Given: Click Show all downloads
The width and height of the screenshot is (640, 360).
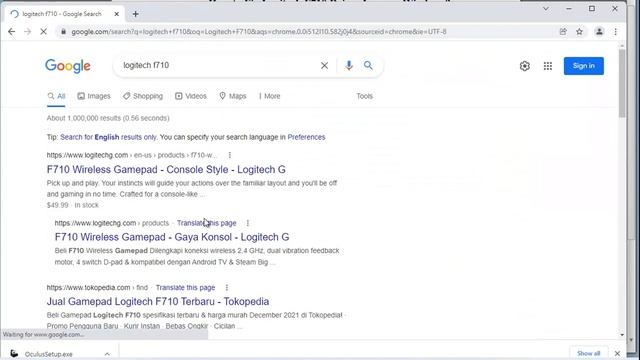Looking at the screenshot, I should (x=588, y=353).
